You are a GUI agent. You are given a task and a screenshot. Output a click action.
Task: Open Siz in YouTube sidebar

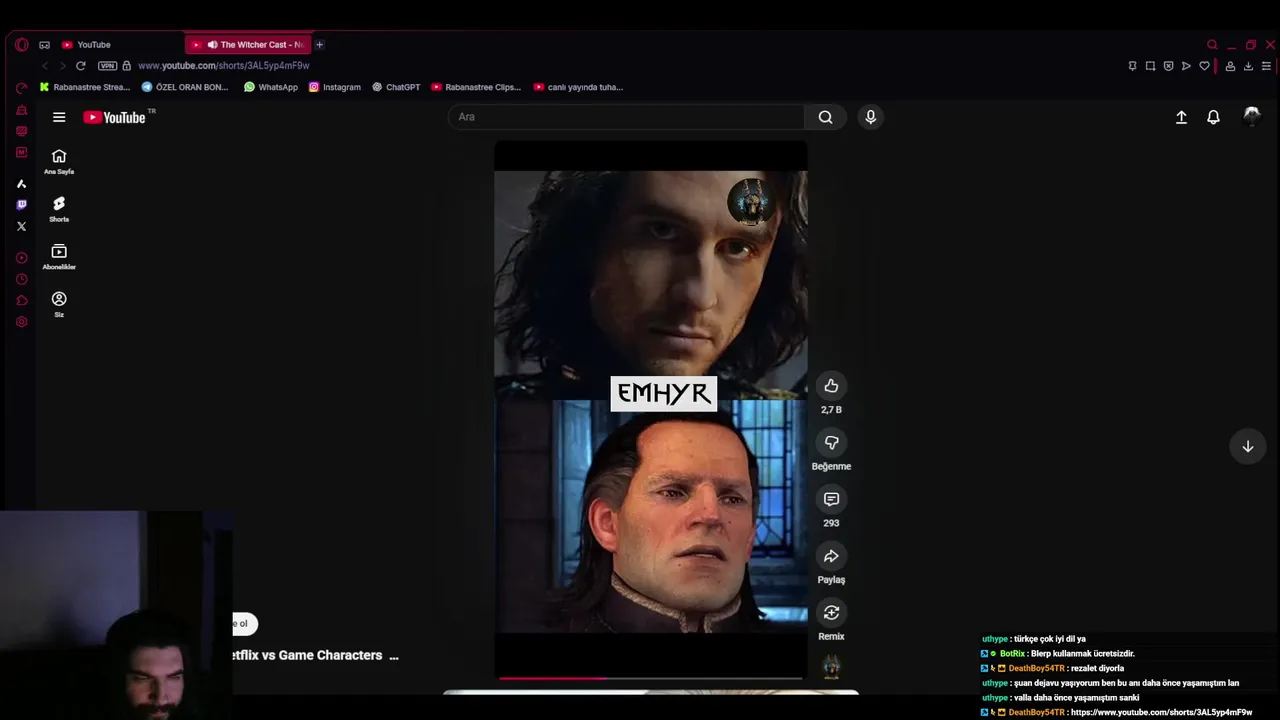(x=59, y=305)
